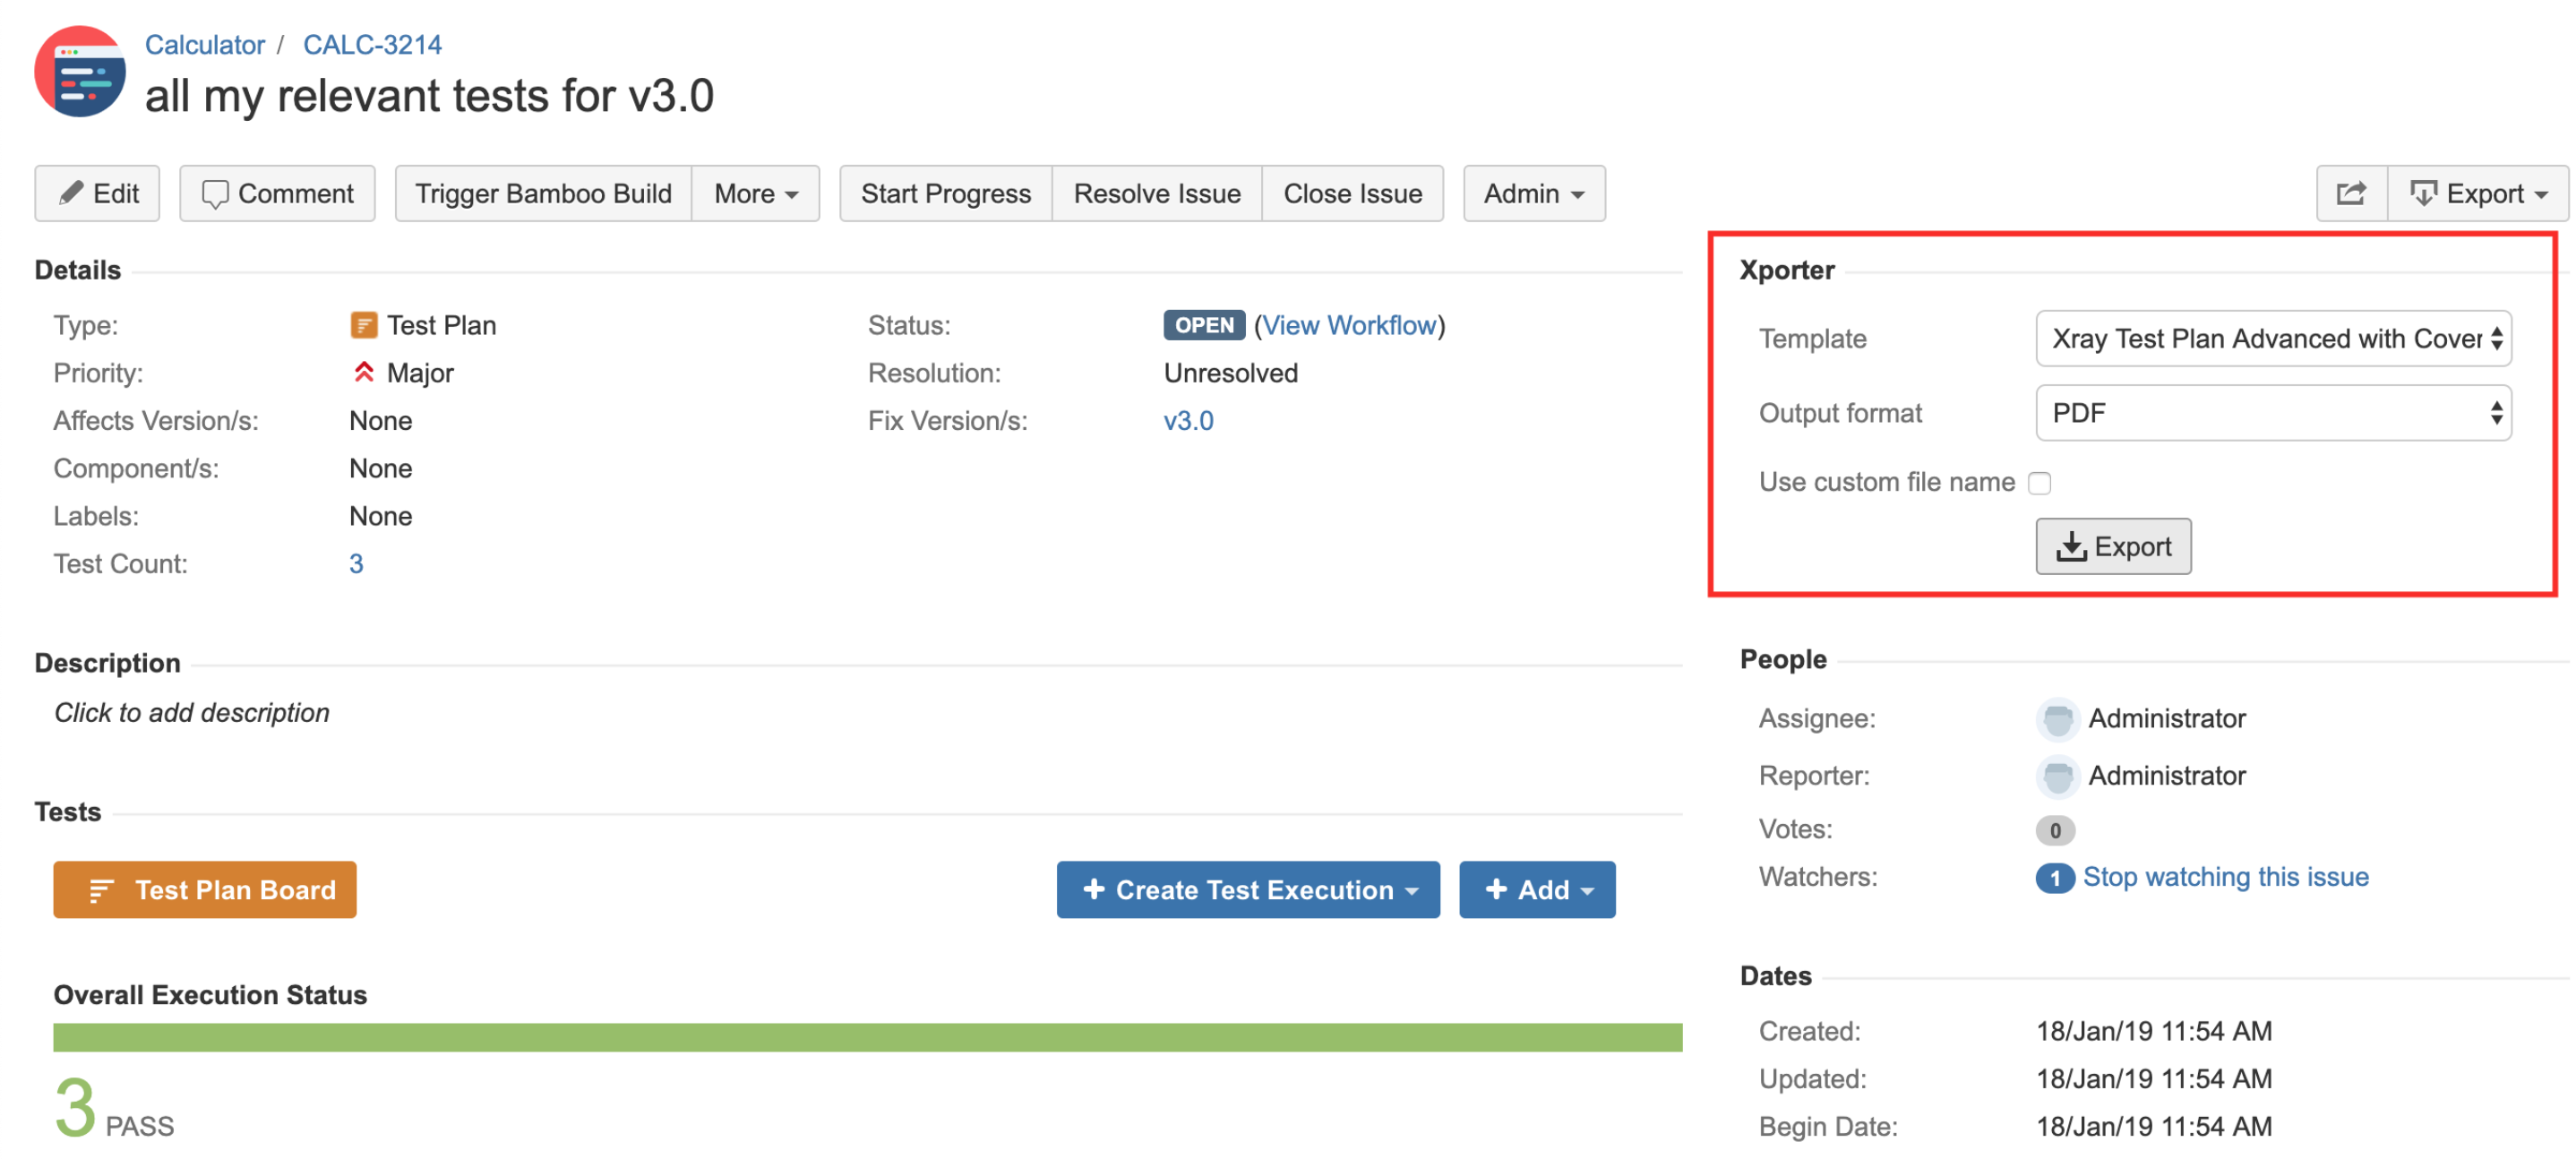
Task: Click the View Workflow link
Action: pos(1348,325)
